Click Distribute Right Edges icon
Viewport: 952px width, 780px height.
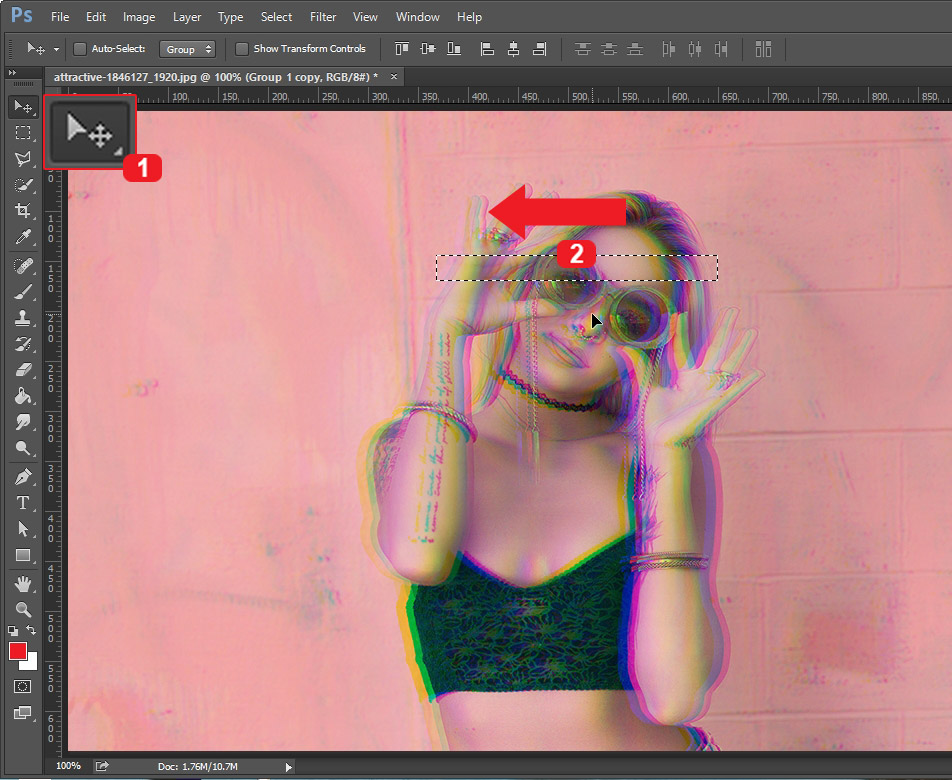point(721,49)
